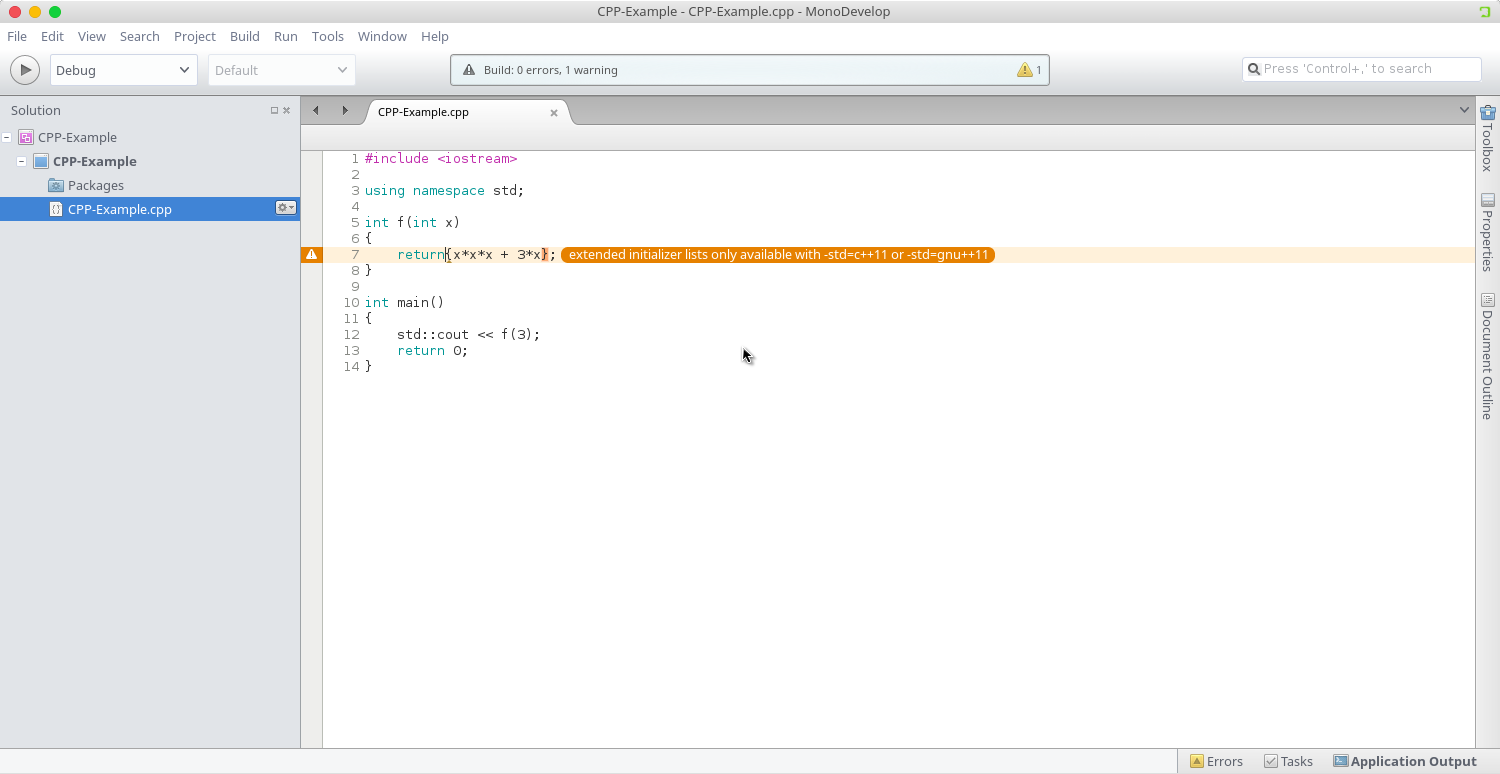The width and height of the screenshot is (1500, 774).
Task: Navigate back with the left arrow
Action: click(316, 111)
